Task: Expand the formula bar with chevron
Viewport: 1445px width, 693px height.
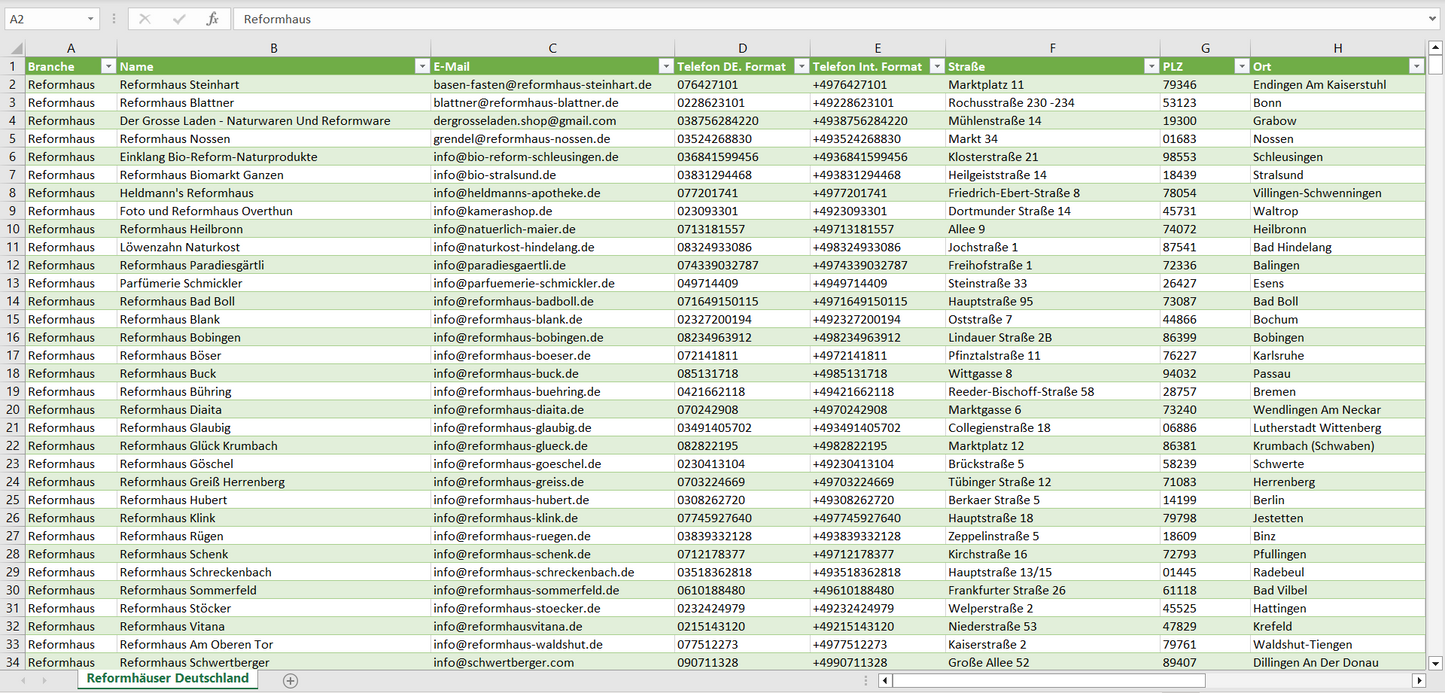Action: pos(1433,19)
